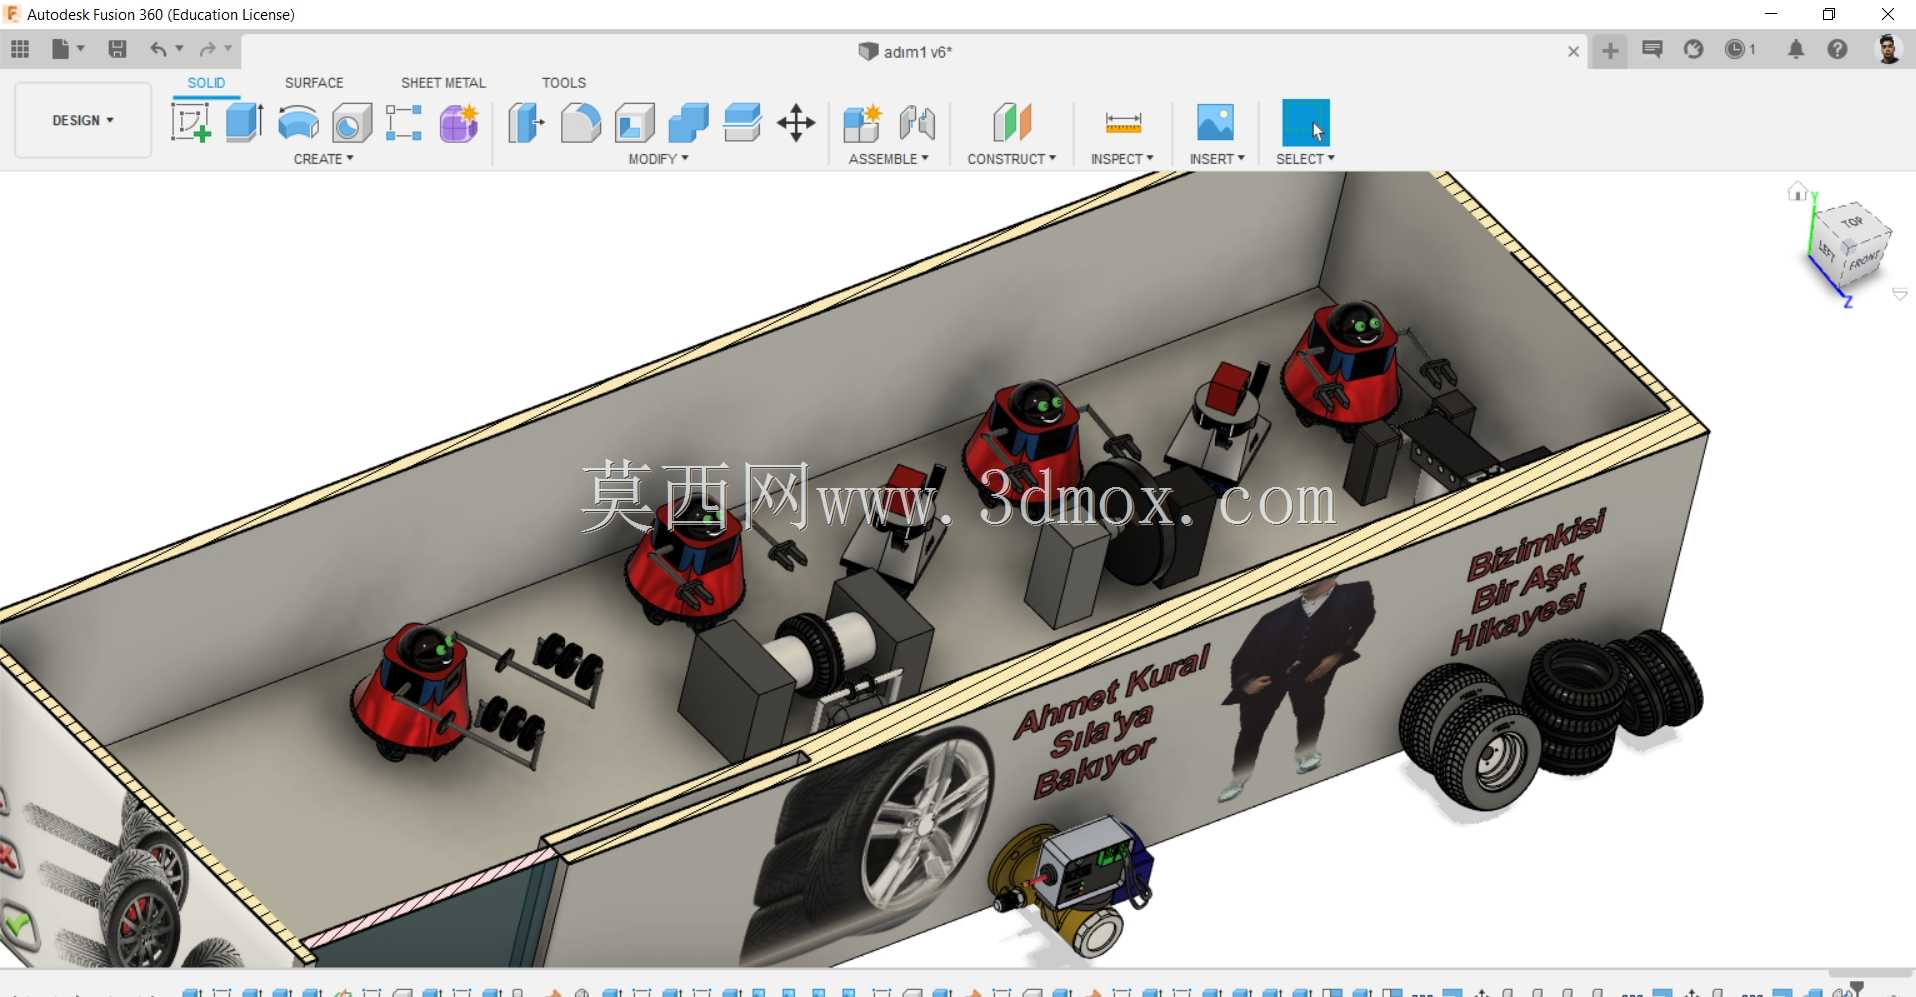Select the Measure tool

[x=1123, y=123]
